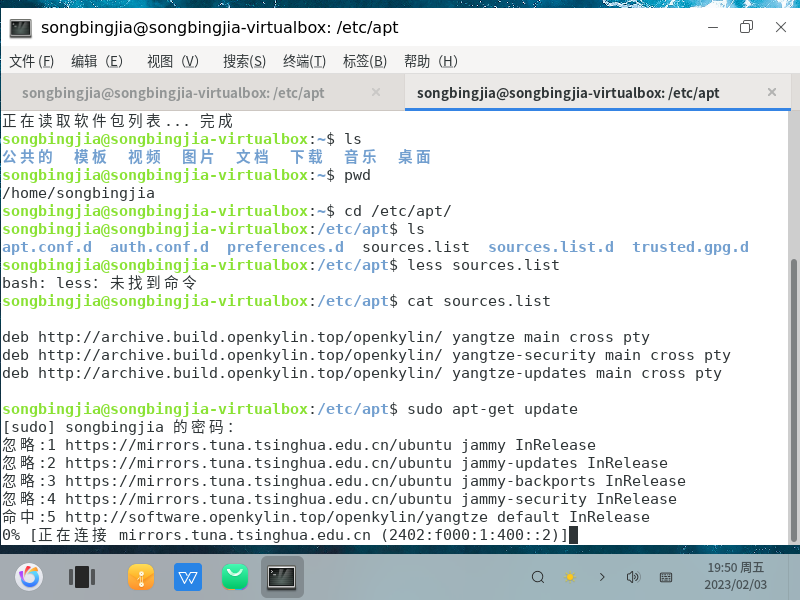Click the 'bash: less: 未找到命令' error line
800x600 pixels.
(x=99, y=283)
